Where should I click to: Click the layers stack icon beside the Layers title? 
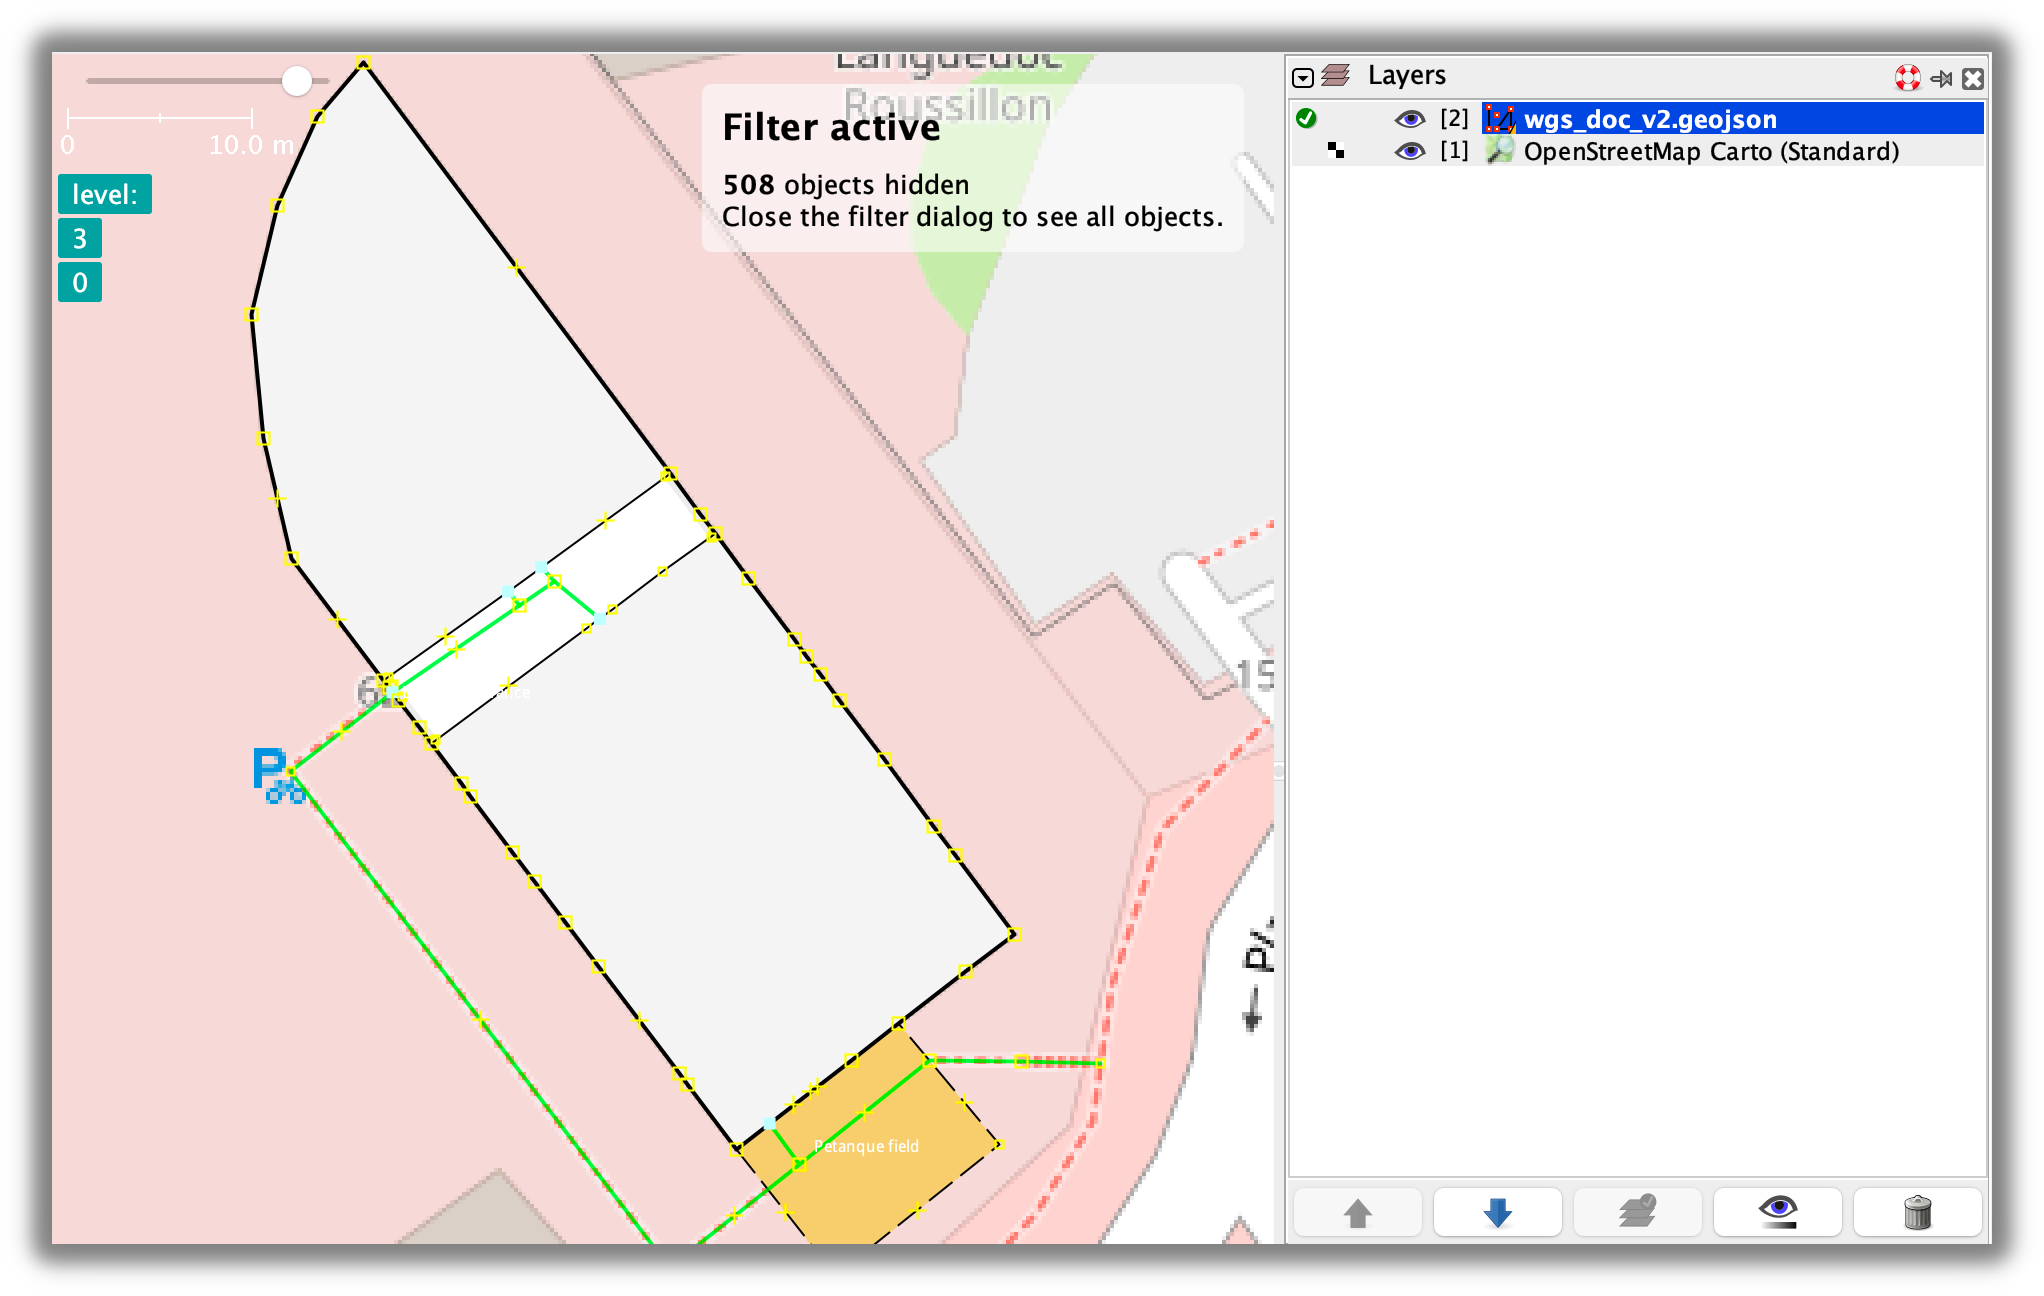(x=1337, y=75)
